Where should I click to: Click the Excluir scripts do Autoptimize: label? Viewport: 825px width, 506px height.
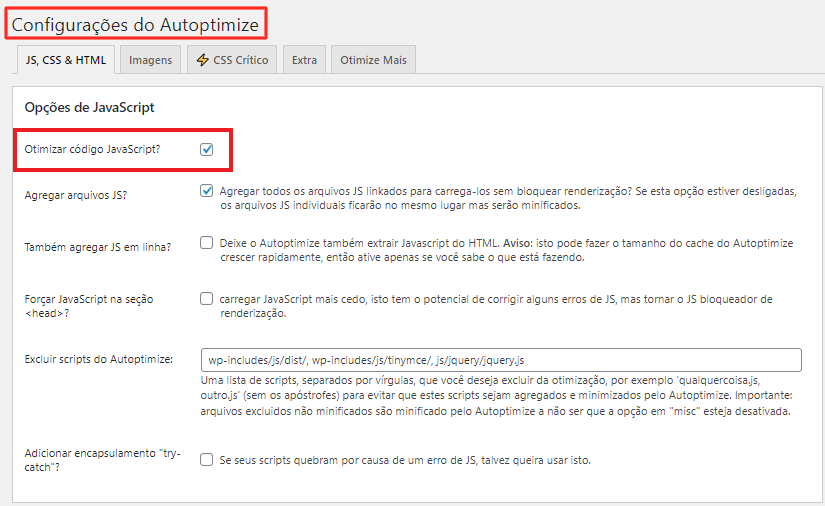tap(99, 359)
